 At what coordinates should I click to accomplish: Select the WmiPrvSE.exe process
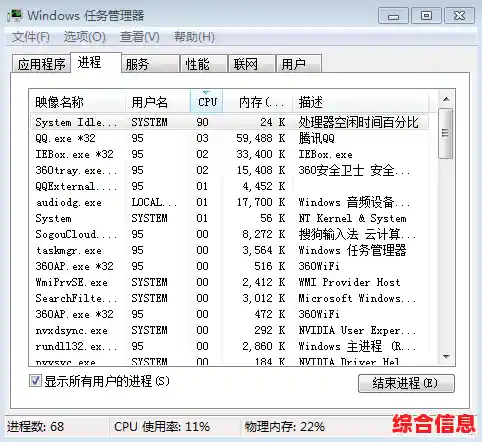click(229, 282)
